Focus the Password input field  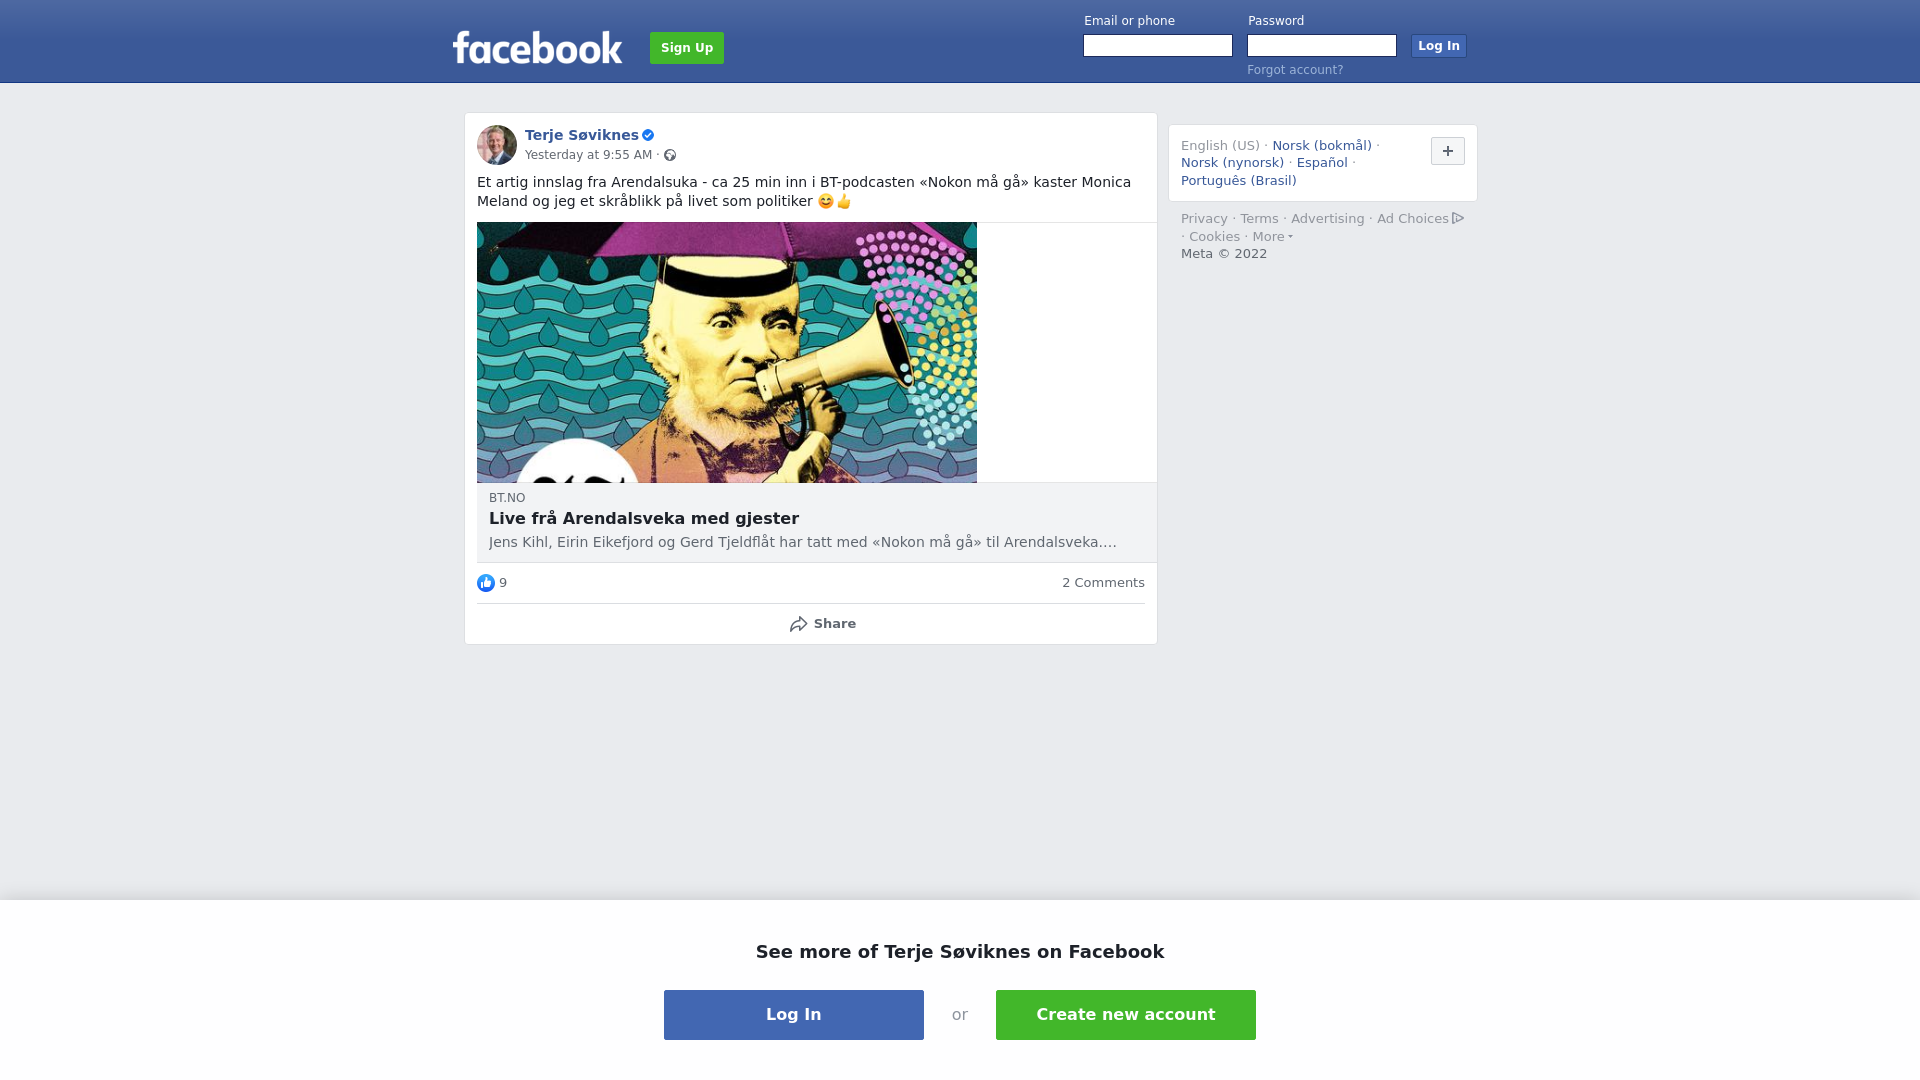tap(1322, 46)
